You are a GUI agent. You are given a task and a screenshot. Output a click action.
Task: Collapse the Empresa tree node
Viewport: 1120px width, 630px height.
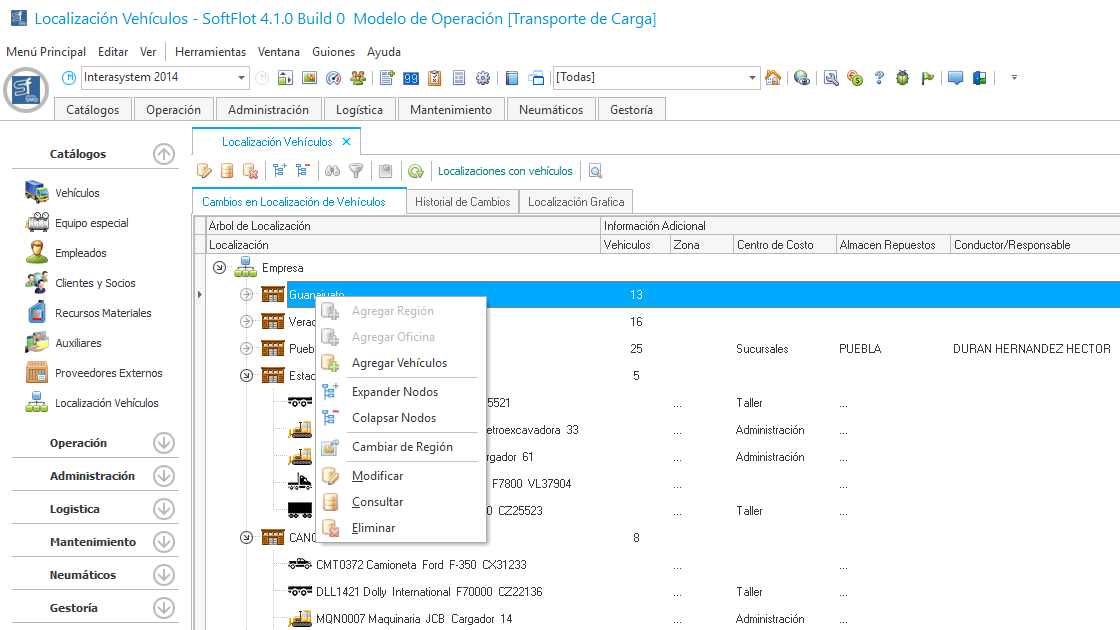pyautogui.click(x=220, y=268)
